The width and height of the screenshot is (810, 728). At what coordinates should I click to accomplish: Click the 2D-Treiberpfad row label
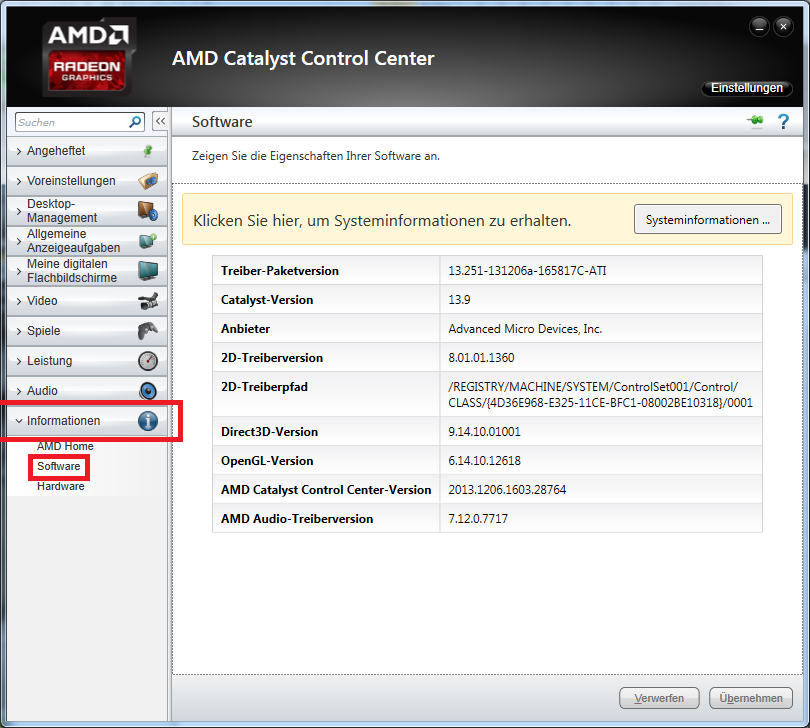tap(264, 386)
